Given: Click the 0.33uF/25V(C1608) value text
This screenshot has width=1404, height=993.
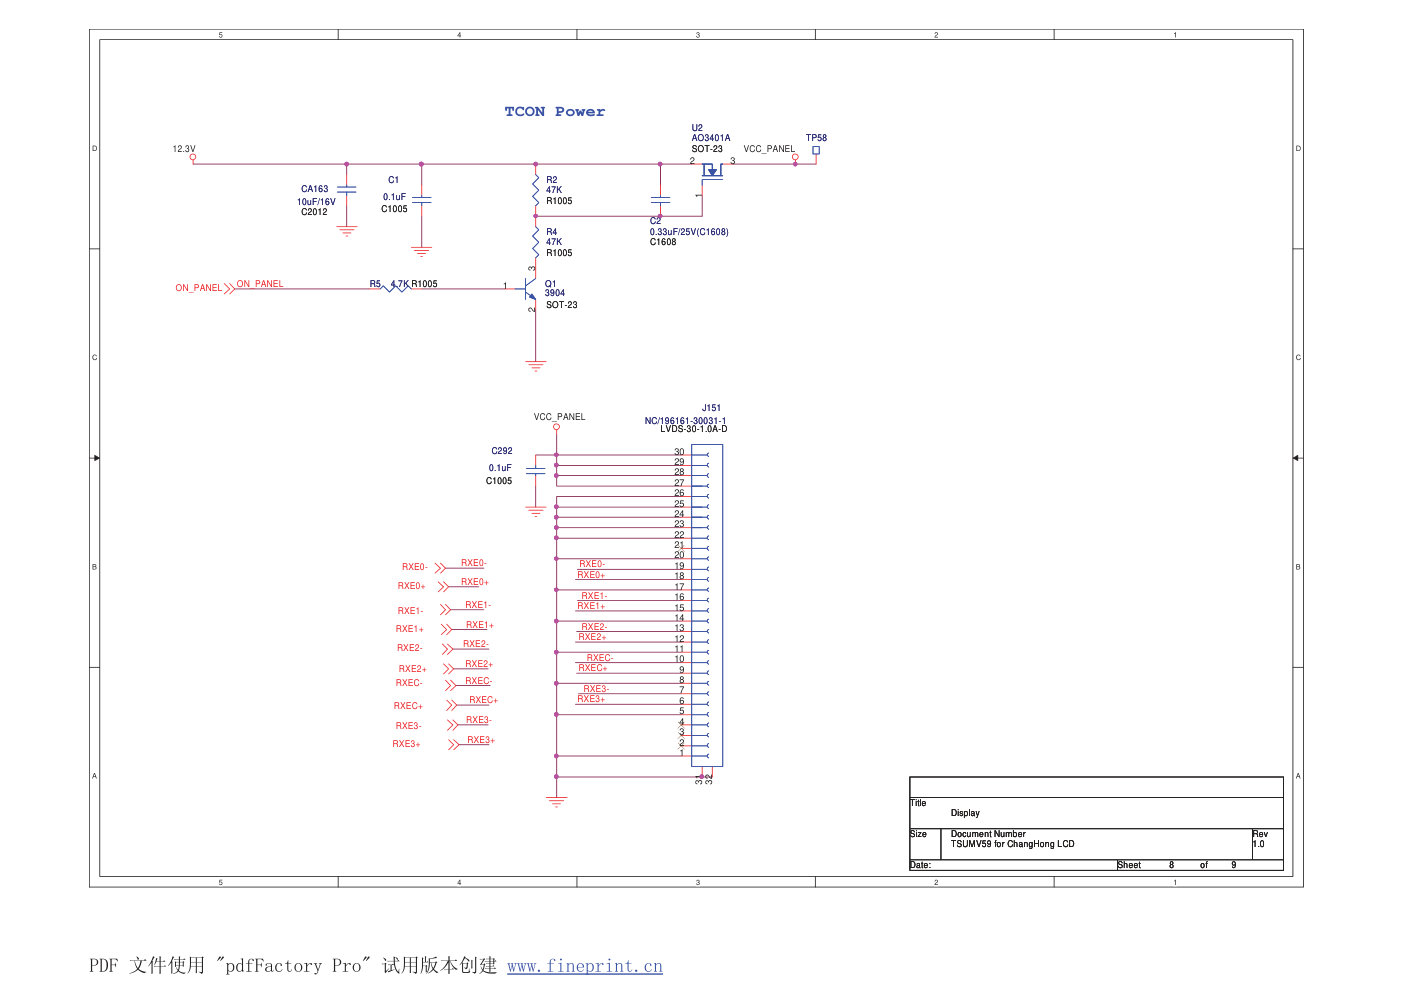Looking at the screenshot, I should [x=689, y=232].
